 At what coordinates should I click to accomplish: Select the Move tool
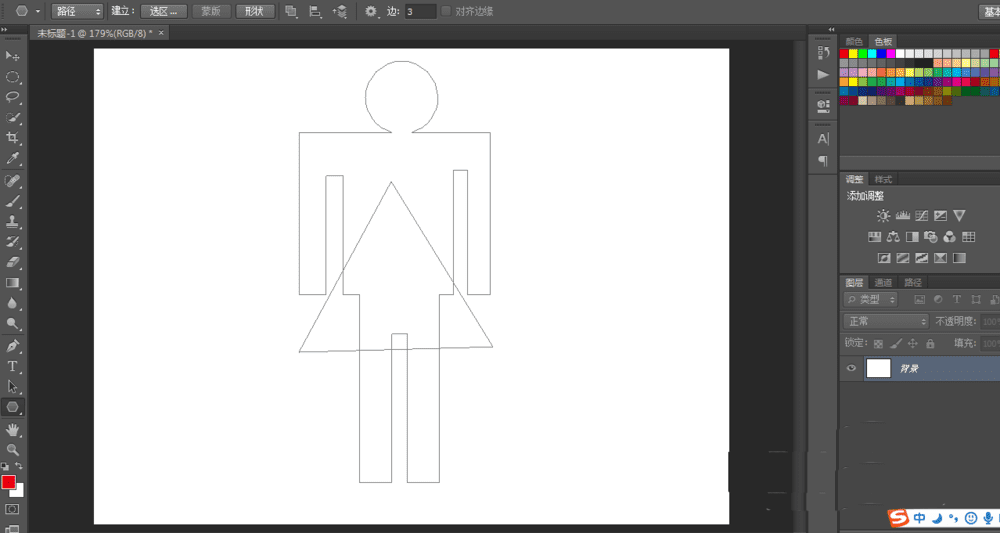(x=13, y=56)
